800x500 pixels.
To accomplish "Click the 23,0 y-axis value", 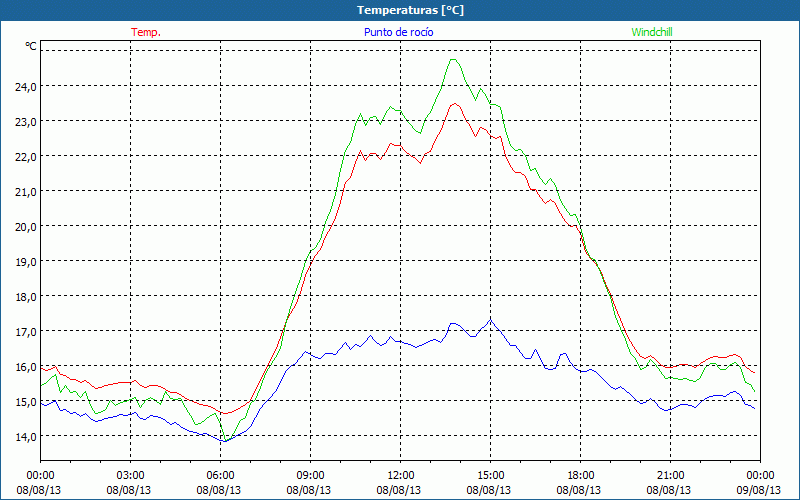I will tap(26, 122).
